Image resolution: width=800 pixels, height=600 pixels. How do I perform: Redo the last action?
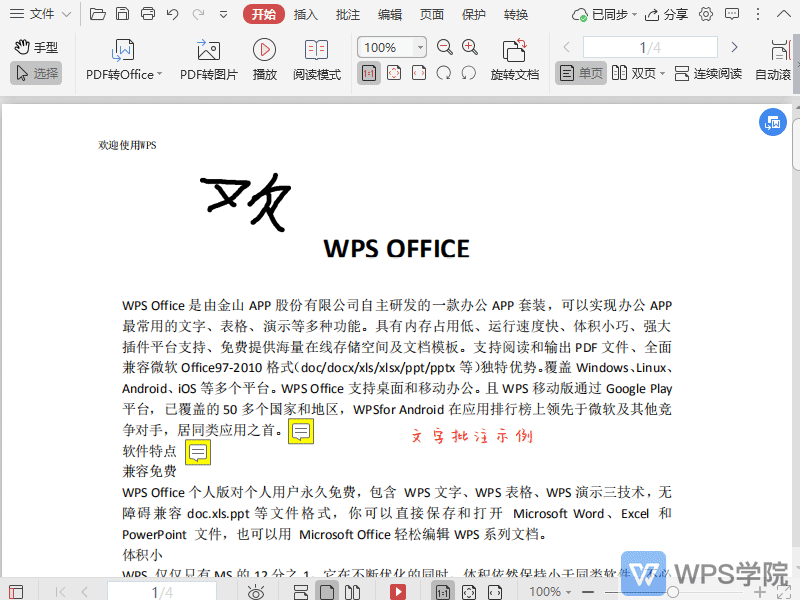tap(198, 14)
